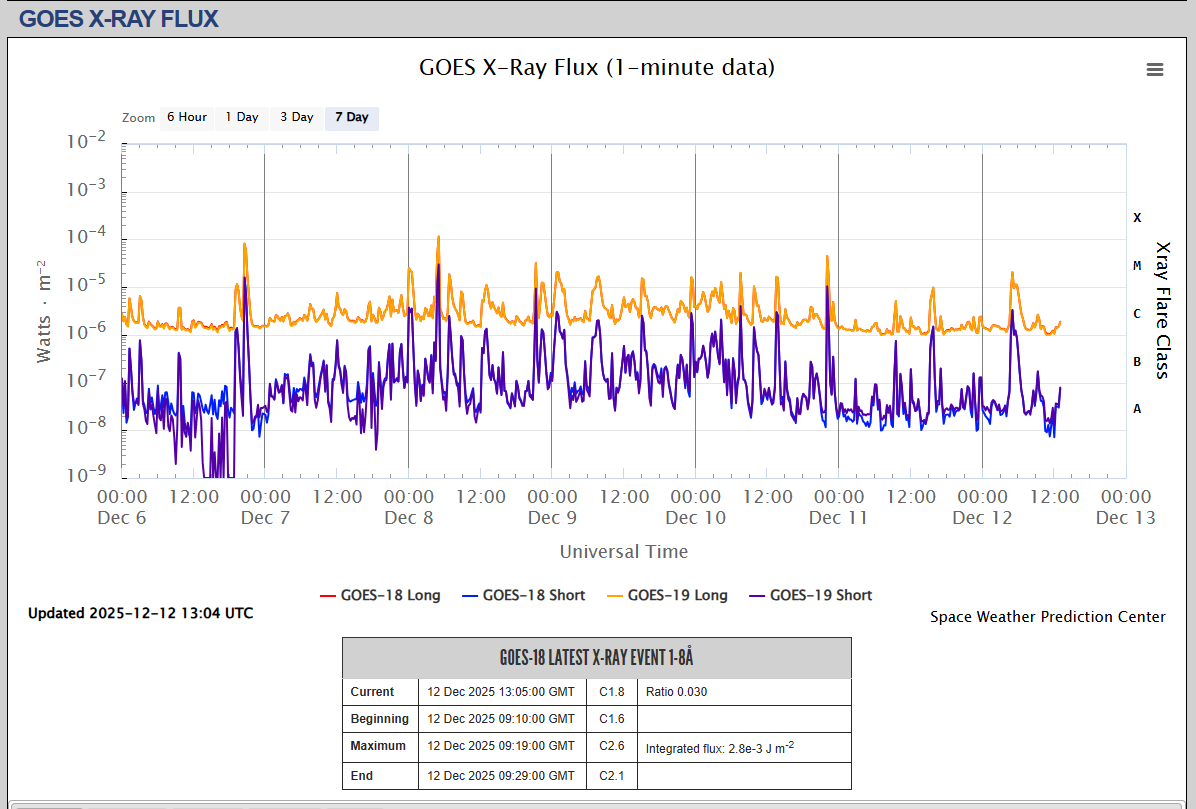This screenshot has width=1196, height=809.
Task: Select the 6 Hour zoom range
Action: tap(187, 117)
